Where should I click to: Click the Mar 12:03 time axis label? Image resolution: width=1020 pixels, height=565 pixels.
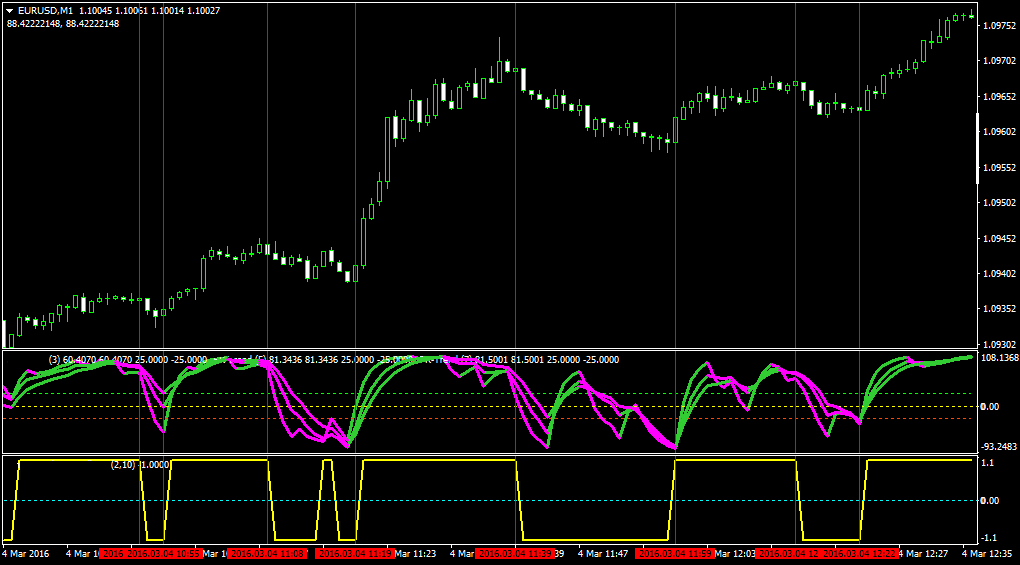coord(735,554)
